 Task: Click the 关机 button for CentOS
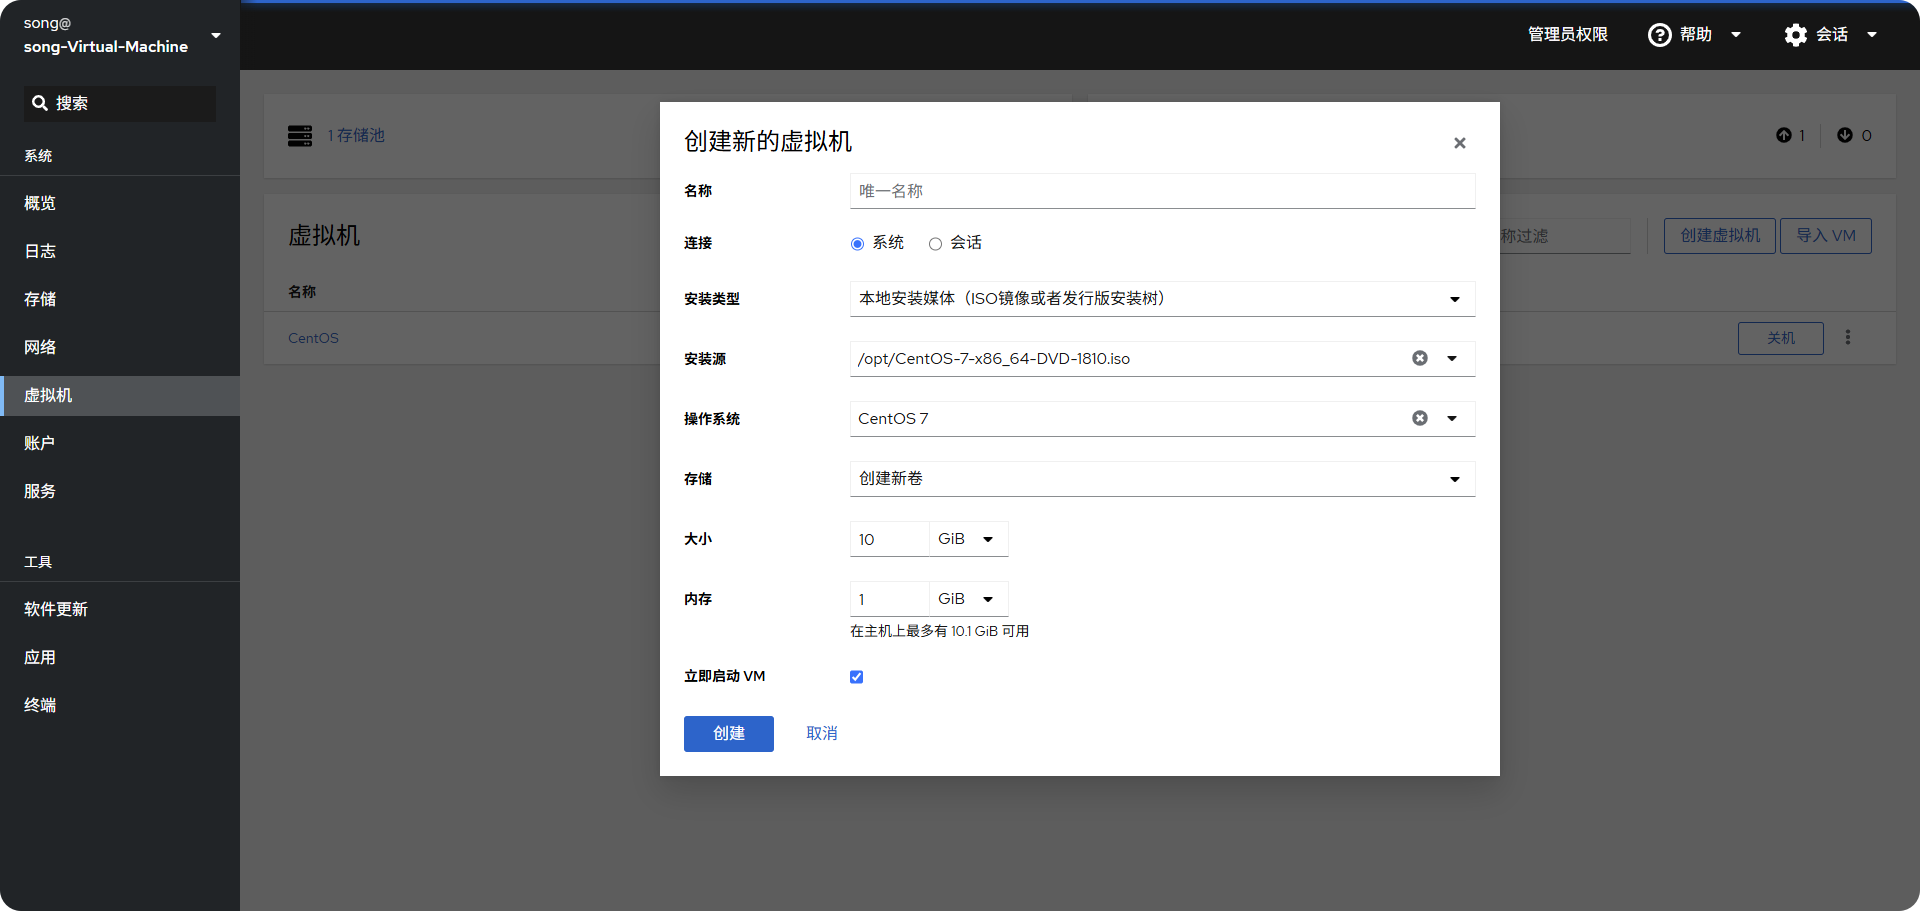point(1781,338)
